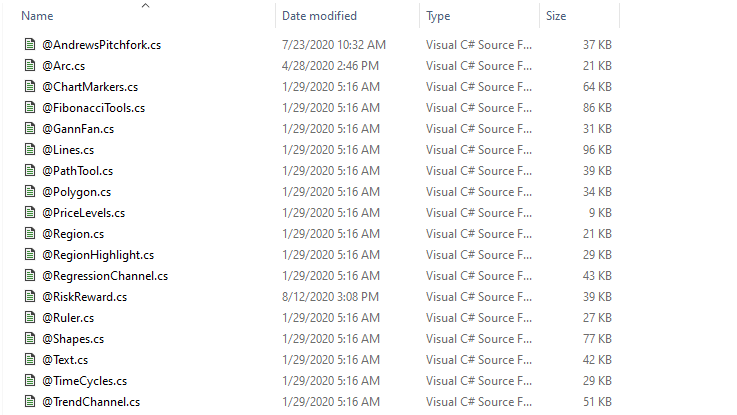Screen dimensions: 737x415
Task: Click the Type column header
Action: pyautogui.click(x=438, y=16)
